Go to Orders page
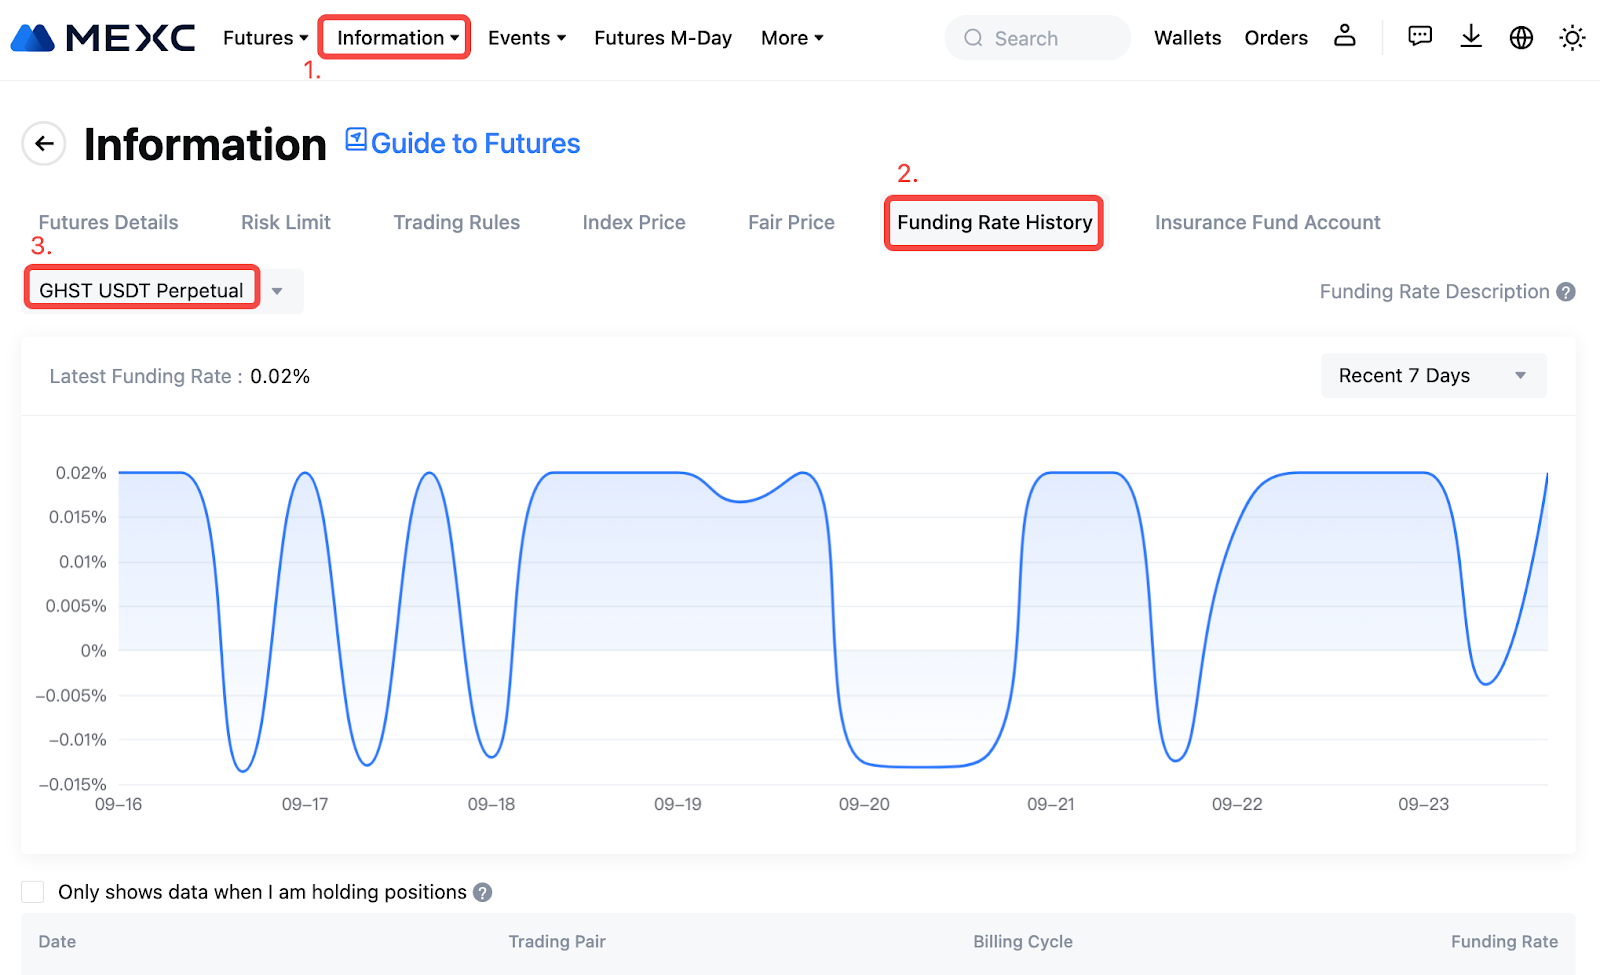 pyautogui.click(x=1275, y=38)
